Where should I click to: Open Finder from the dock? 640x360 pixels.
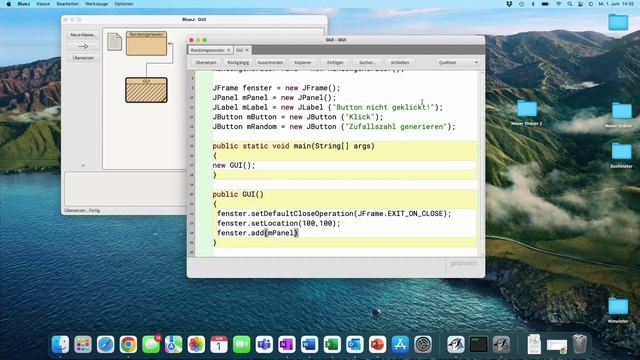tap(60, 344)
